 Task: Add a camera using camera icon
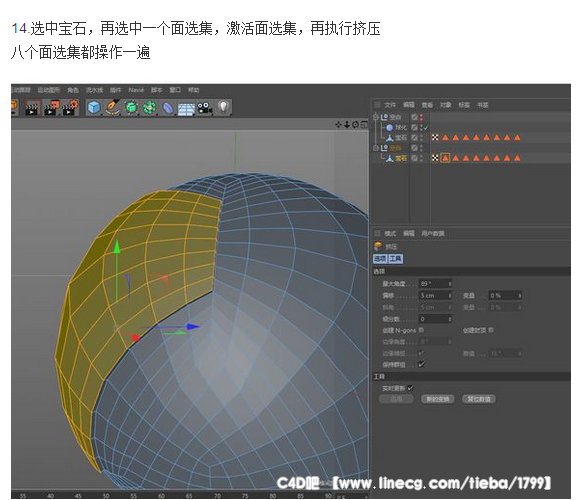[x=205, y=108]
